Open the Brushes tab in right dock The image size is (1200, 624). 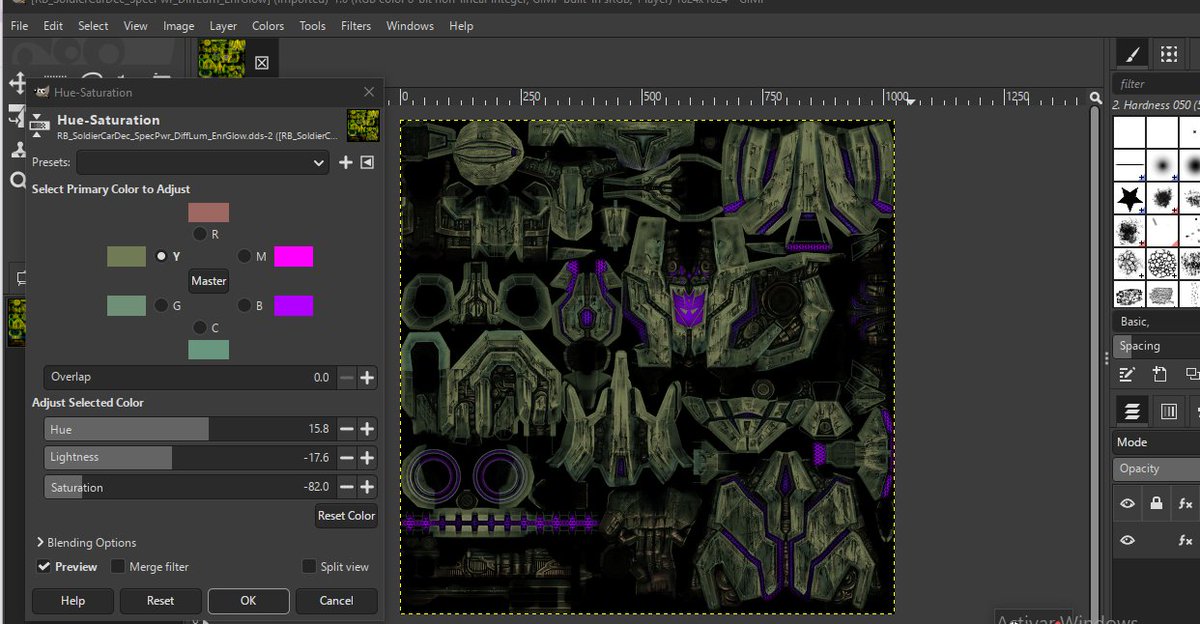pyautogui.click(x=1132, y=54)
